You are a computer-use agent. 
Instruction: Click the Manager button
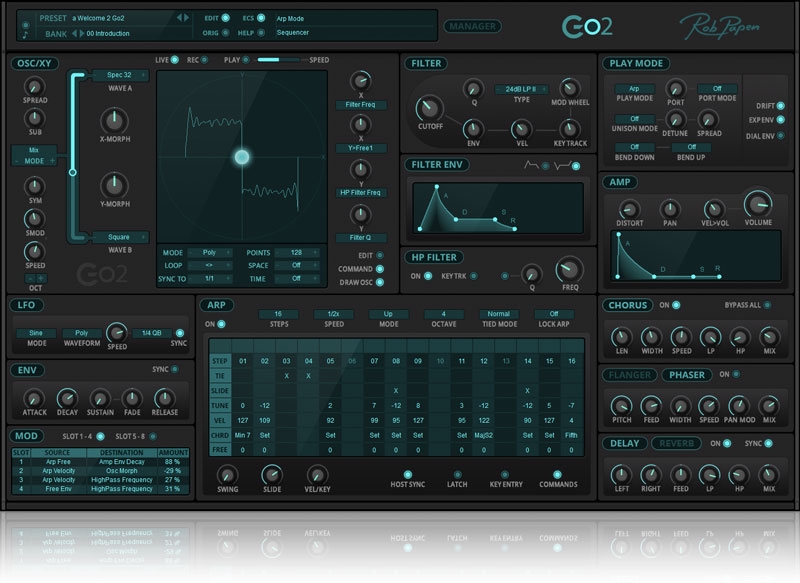point(472,25)
